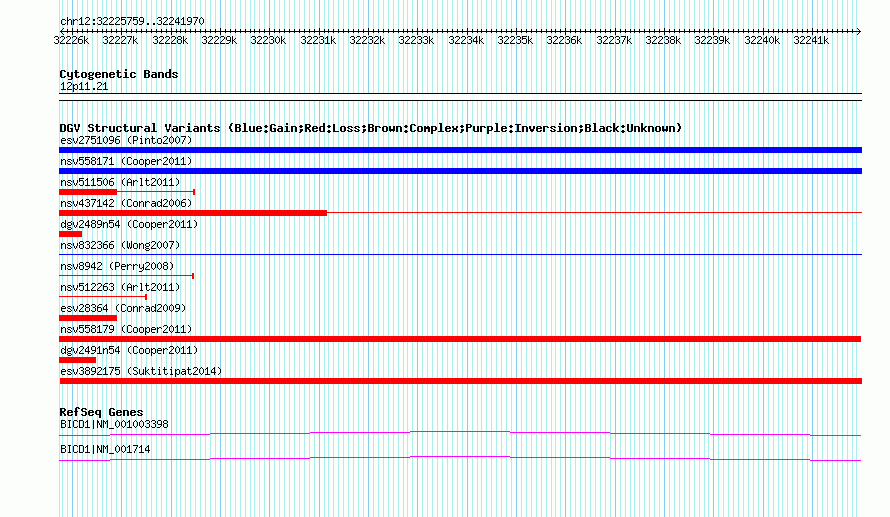Click the dgv2491n54 (Cooper2011) label

click(x=129, y=350)
